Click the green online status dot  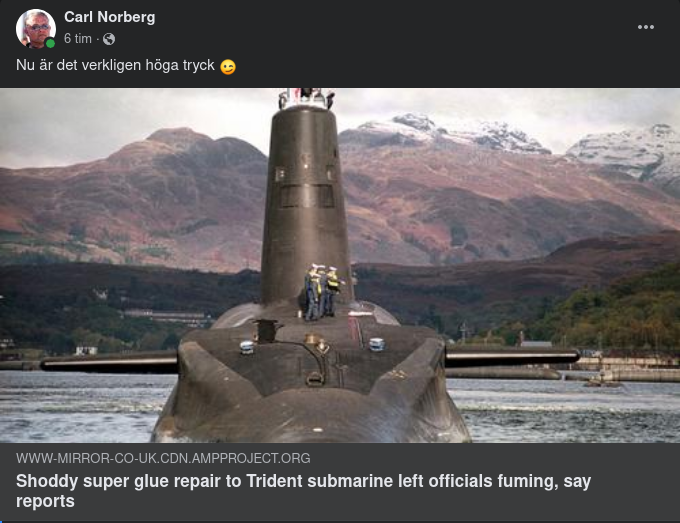50,43
